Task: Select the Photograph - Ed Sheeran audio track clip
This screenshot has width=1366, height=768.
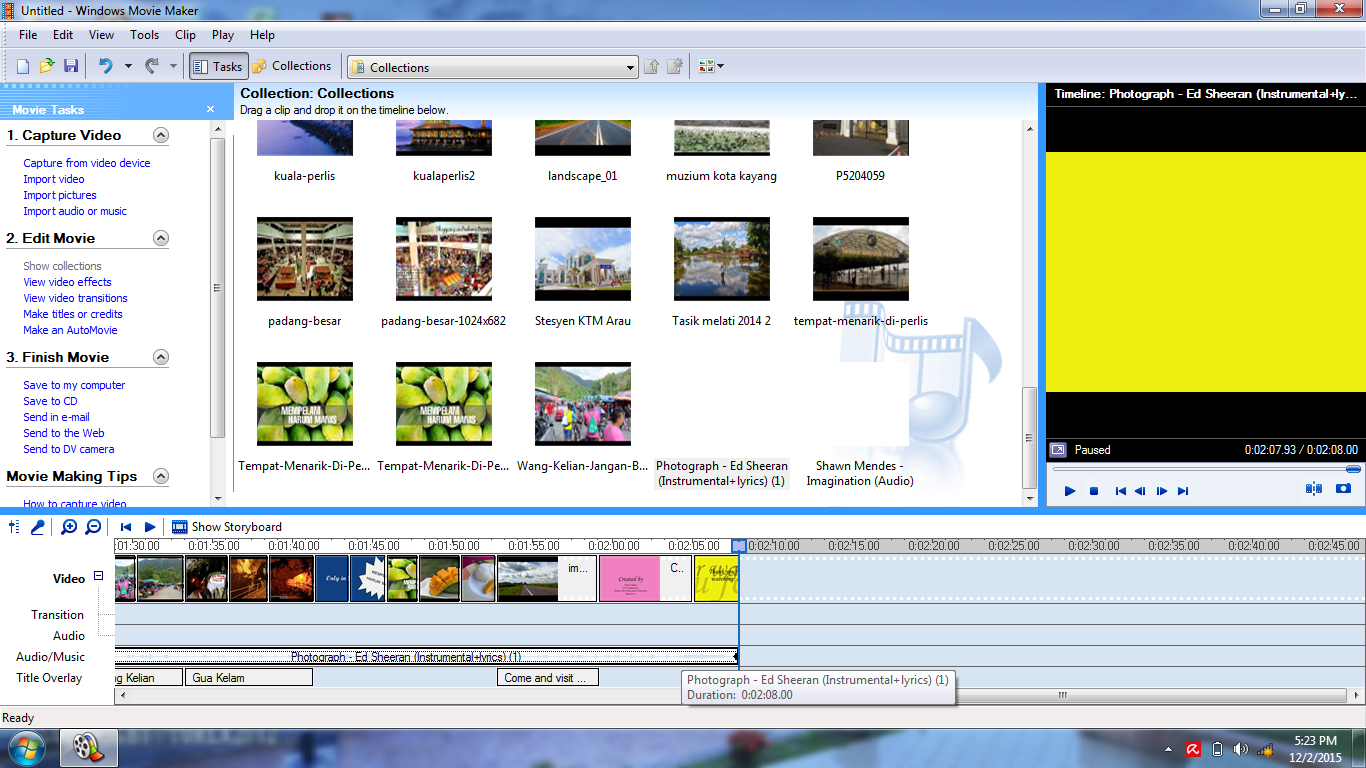Action: tap(427, 657)
